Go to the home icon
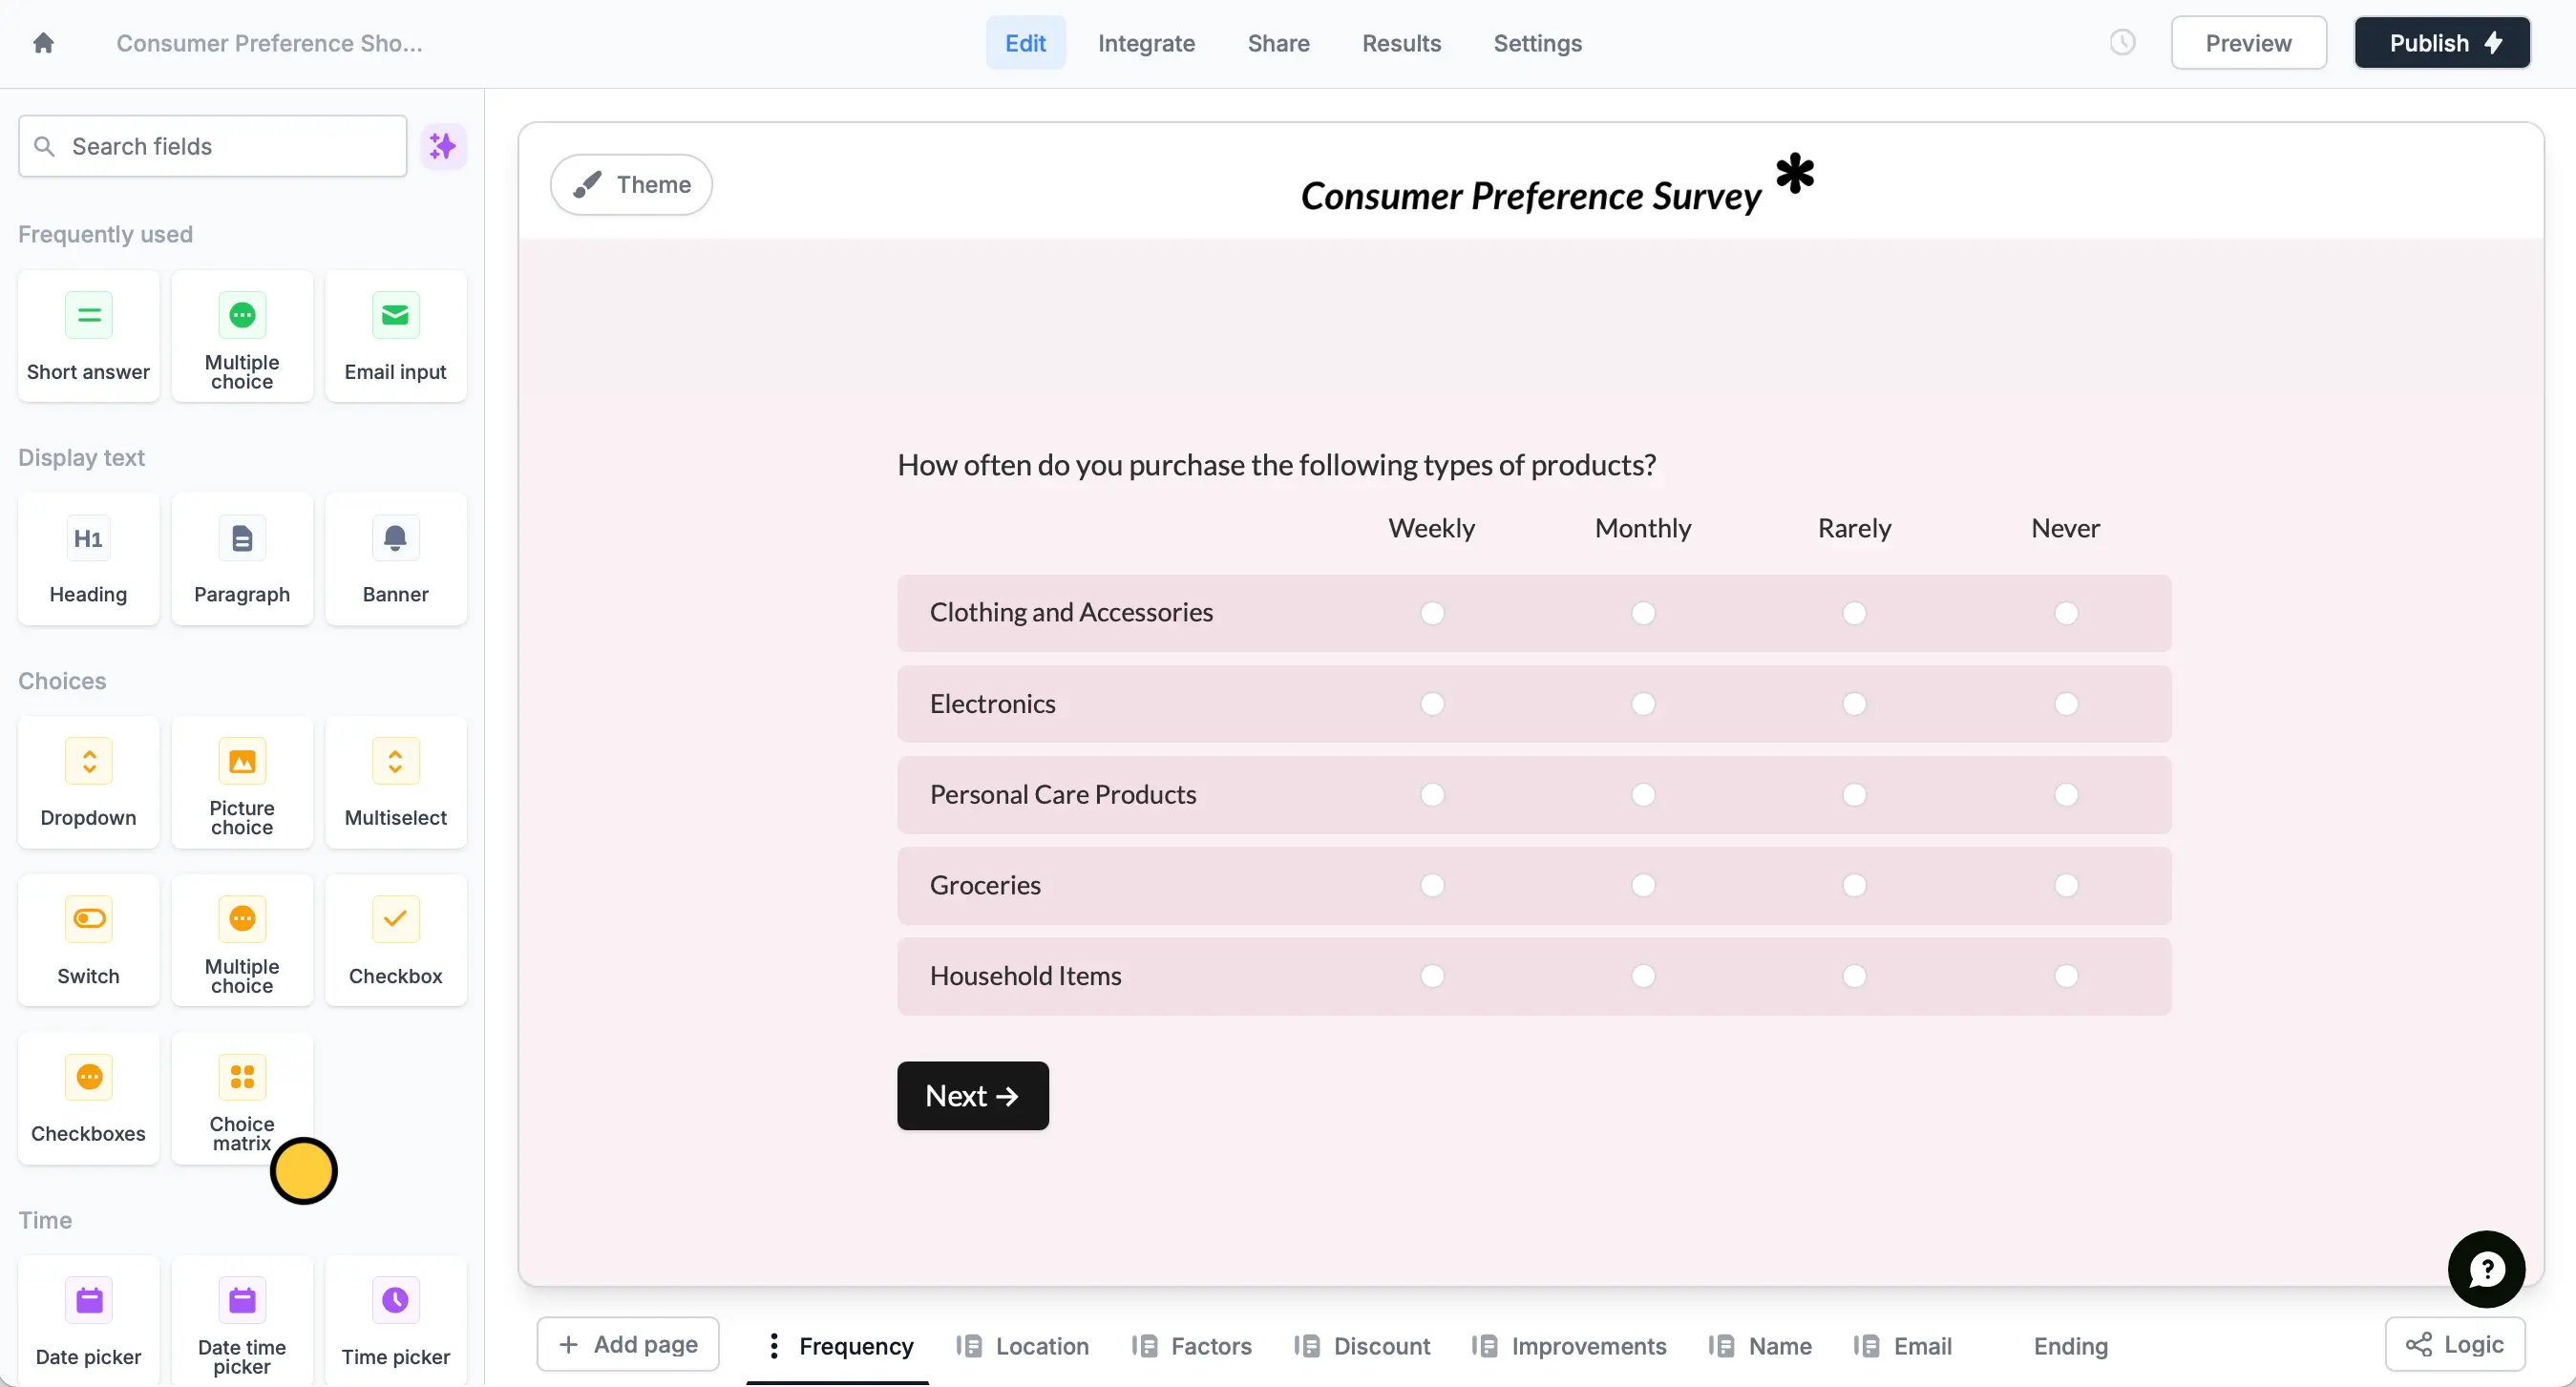The image size is (2576, 1387). click(x=43, y=43)
